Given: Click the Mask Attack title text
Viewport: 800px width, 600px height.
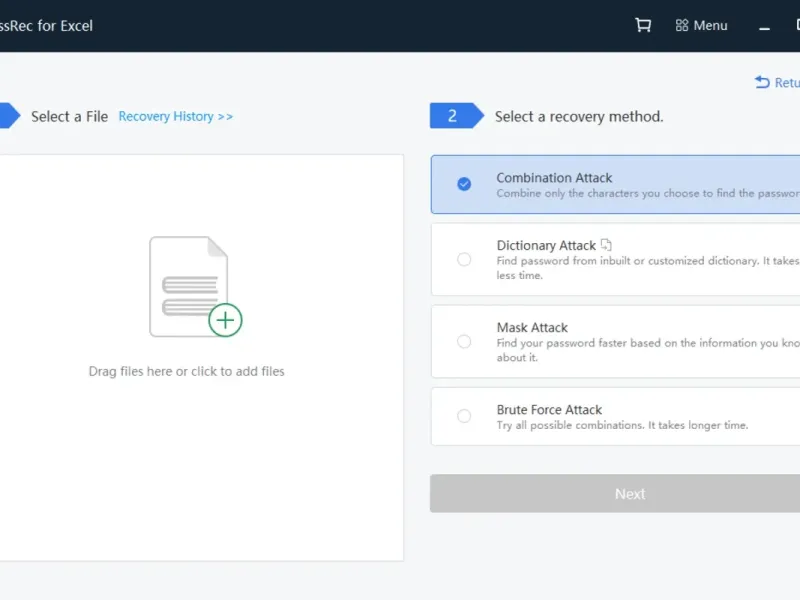Looking at the screenshot, I should coord(532,328).
